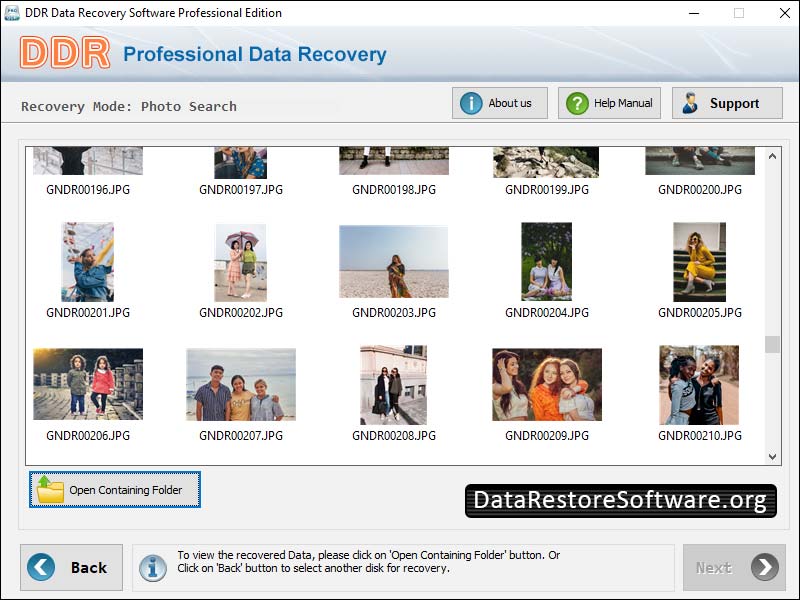The image size is (800, 600).
Task: Go Back to select another disk
Action: 71,567
